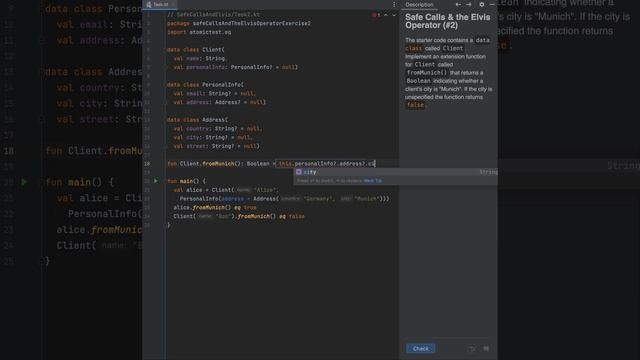The width and height of the screenshot is (640, 360).
Task: Open the editor tabs options menu
Action: pos(394,4)
